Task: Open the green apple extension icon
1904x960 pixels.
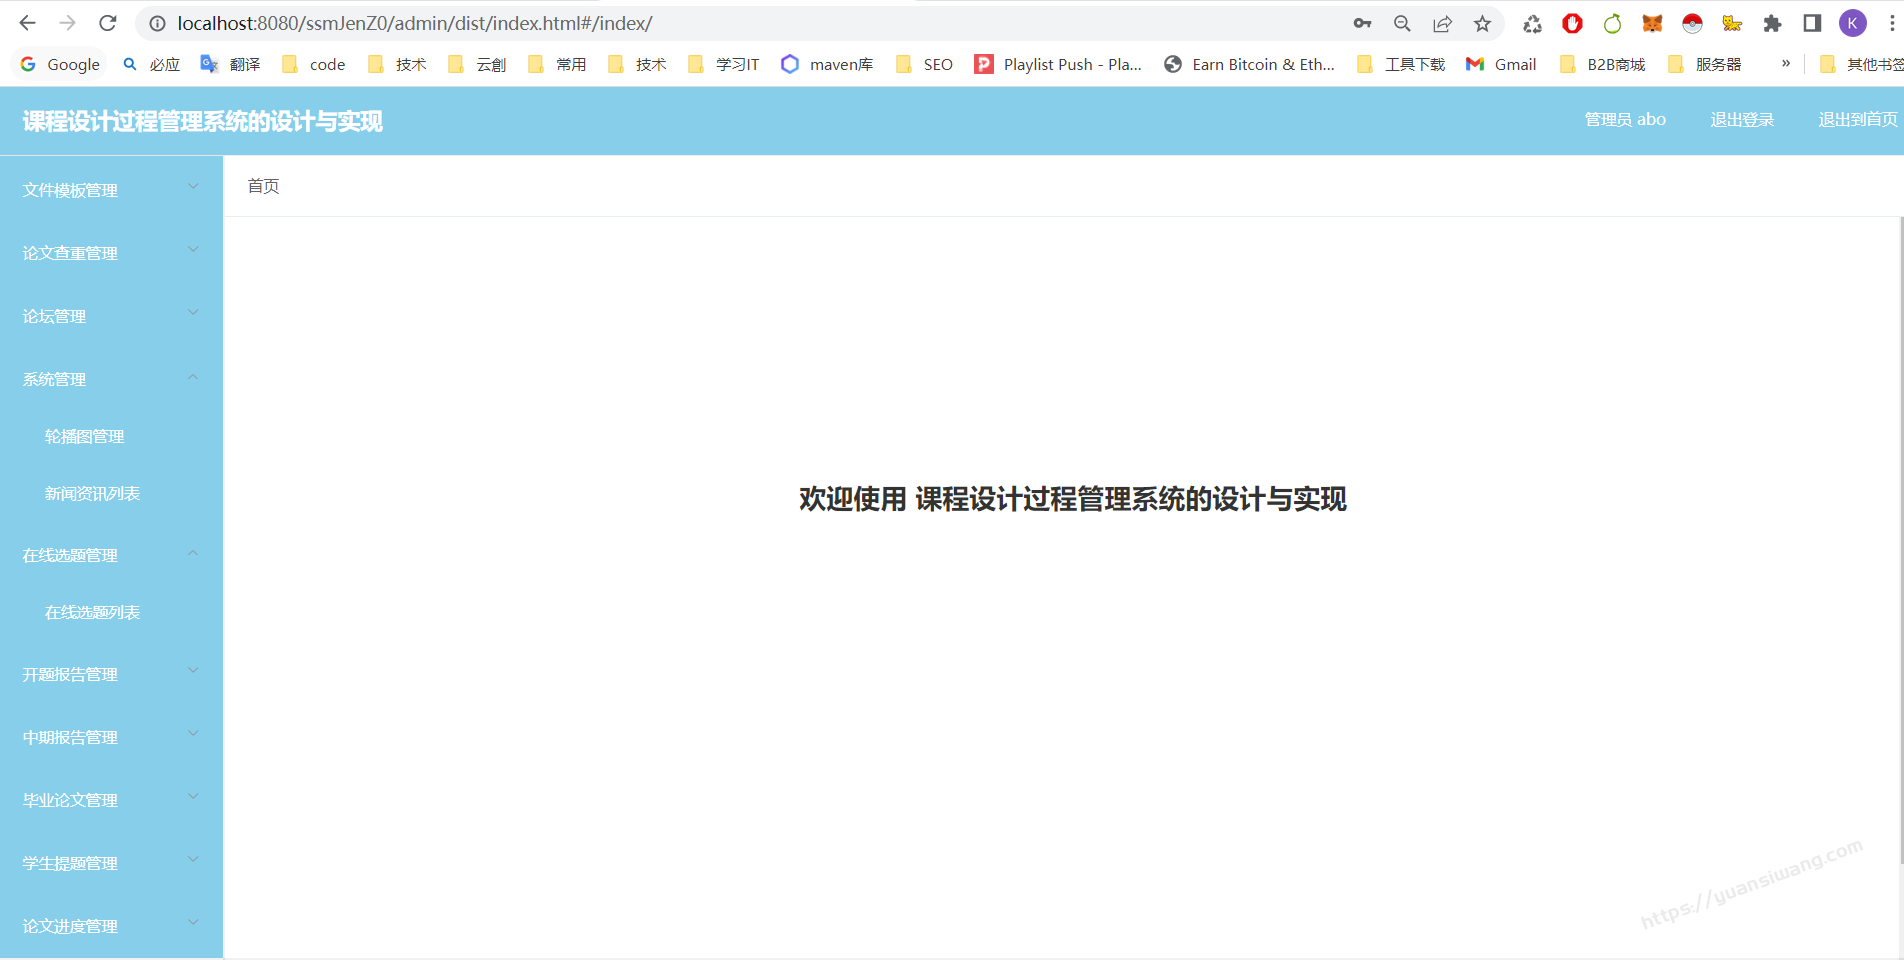Action: click(1612, 23)
